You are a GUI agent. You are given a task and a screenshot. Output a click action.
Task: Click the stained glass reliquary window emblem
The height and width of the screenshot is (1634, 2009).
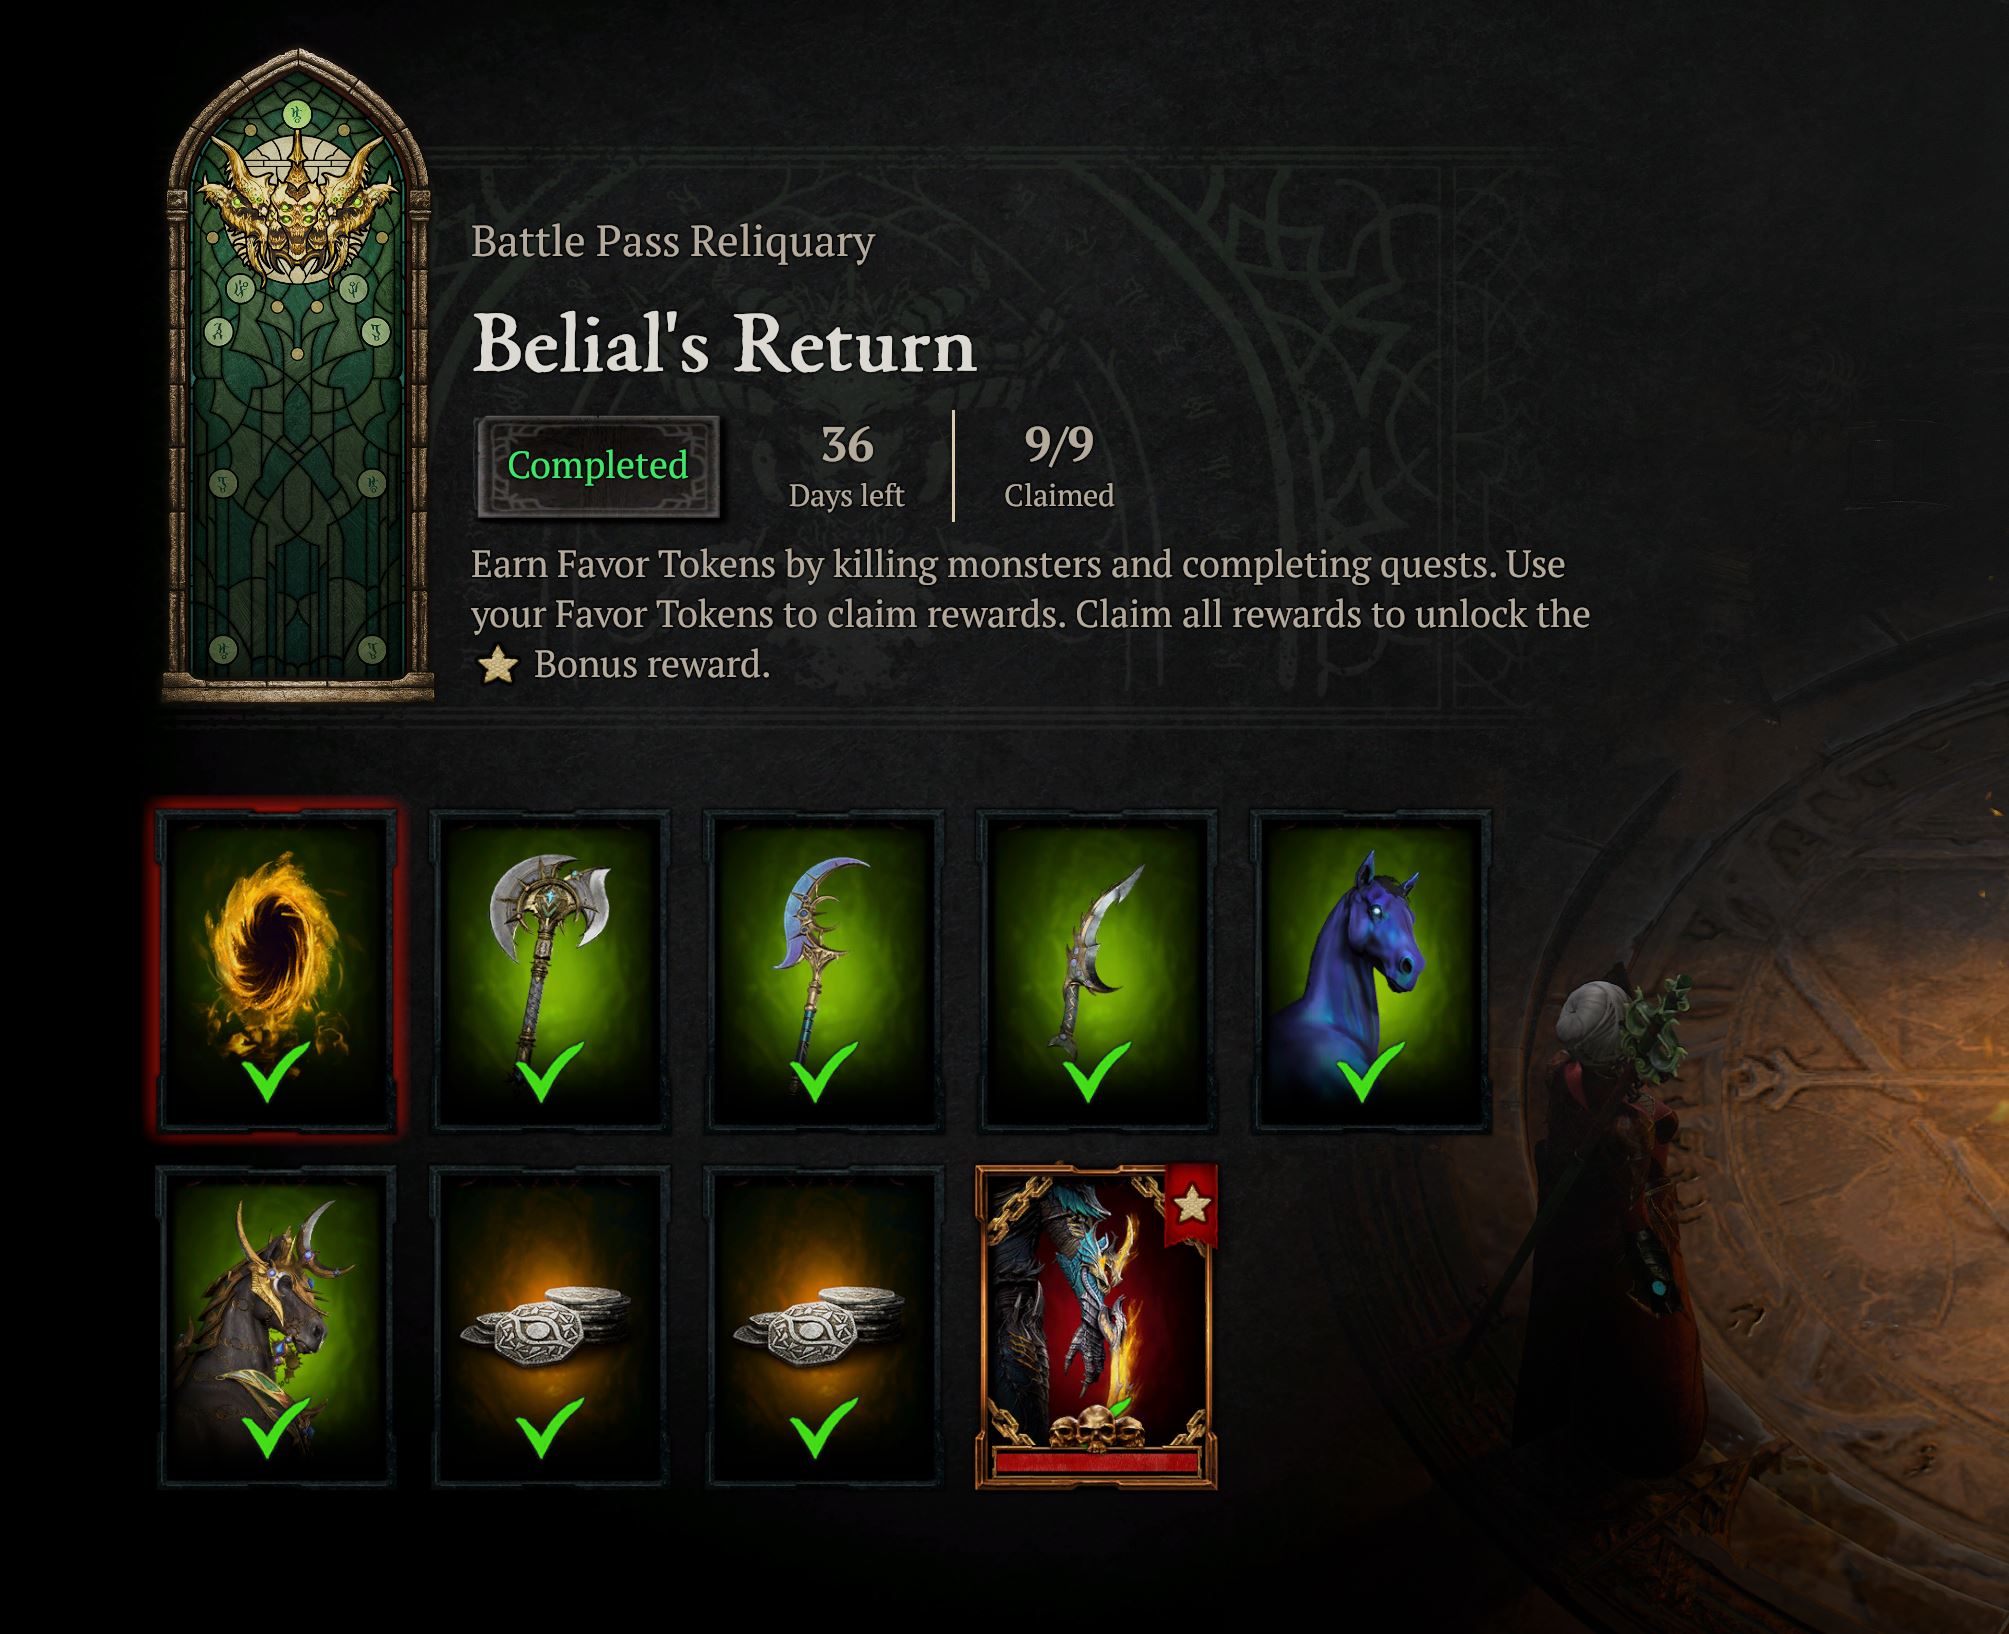pos(297,375)
